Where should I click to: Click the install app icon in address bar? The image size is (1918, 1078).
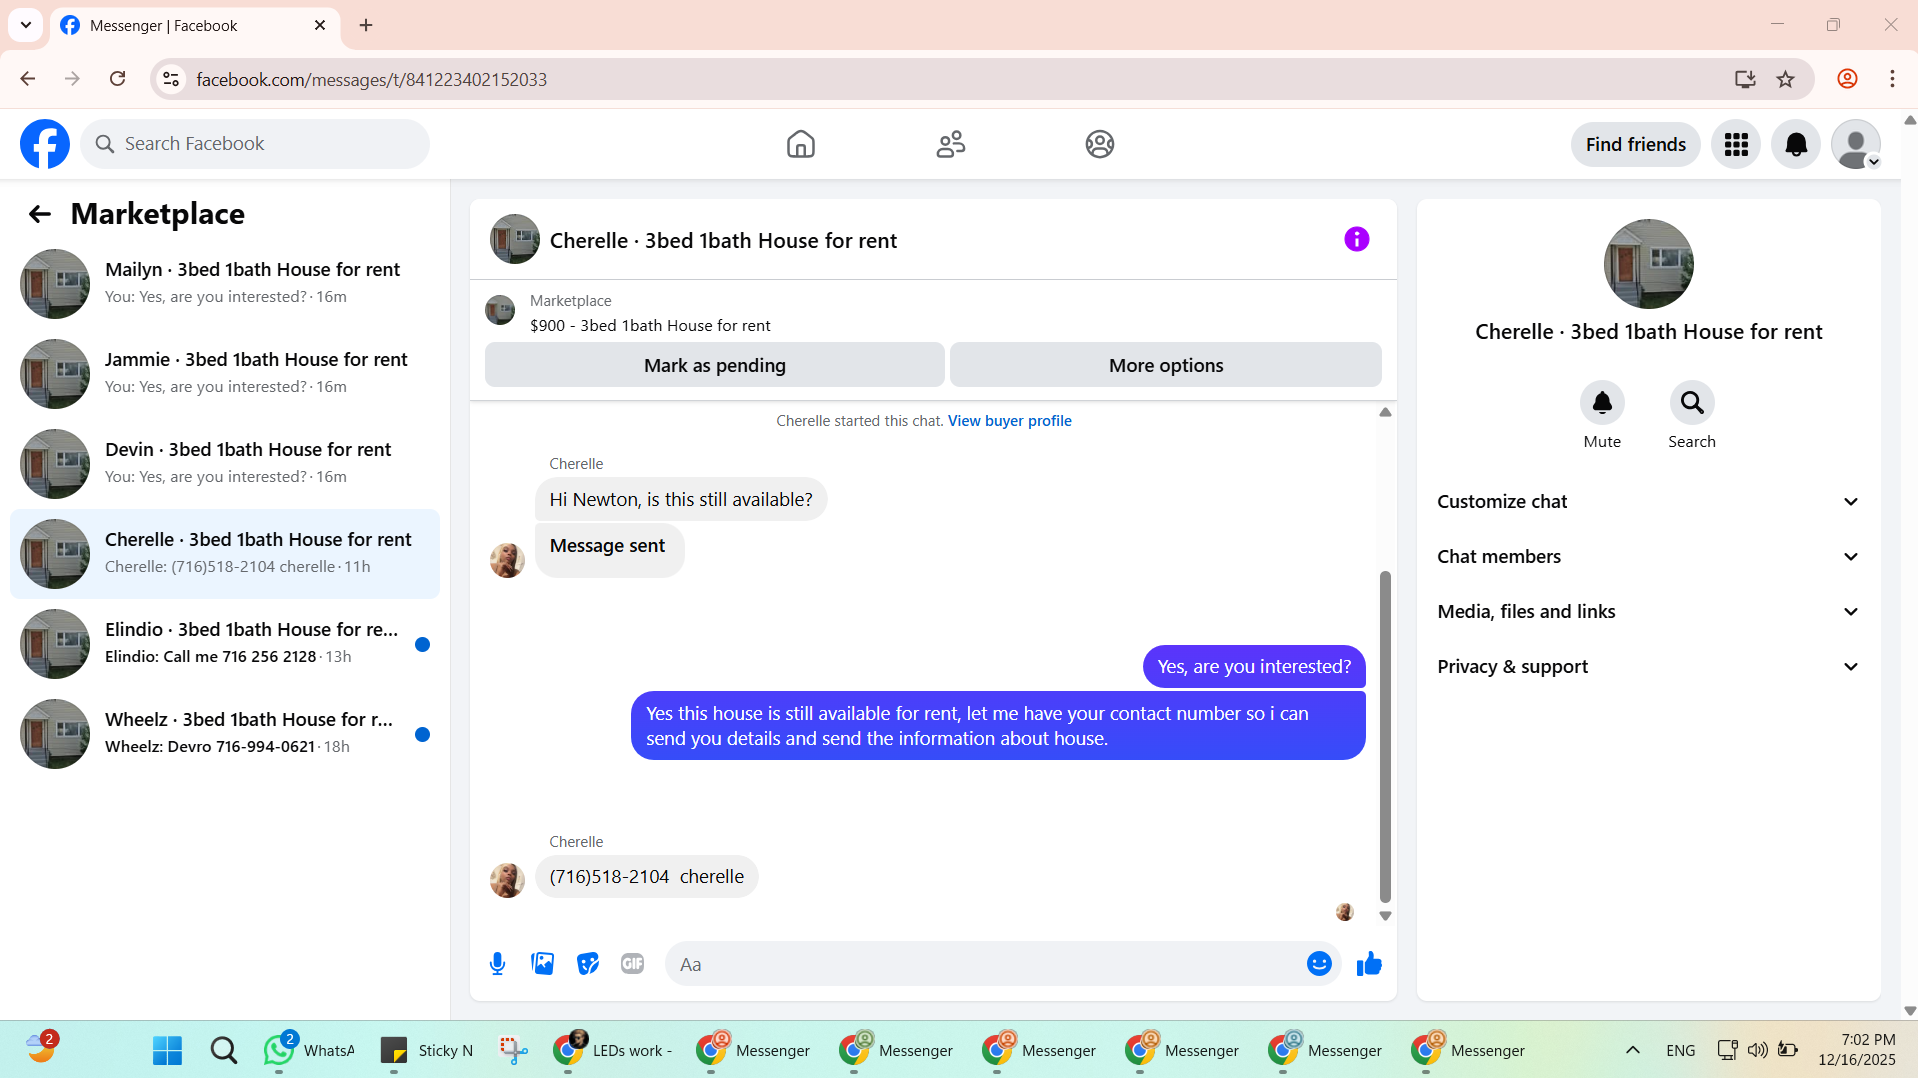[x=1745, y=79]
